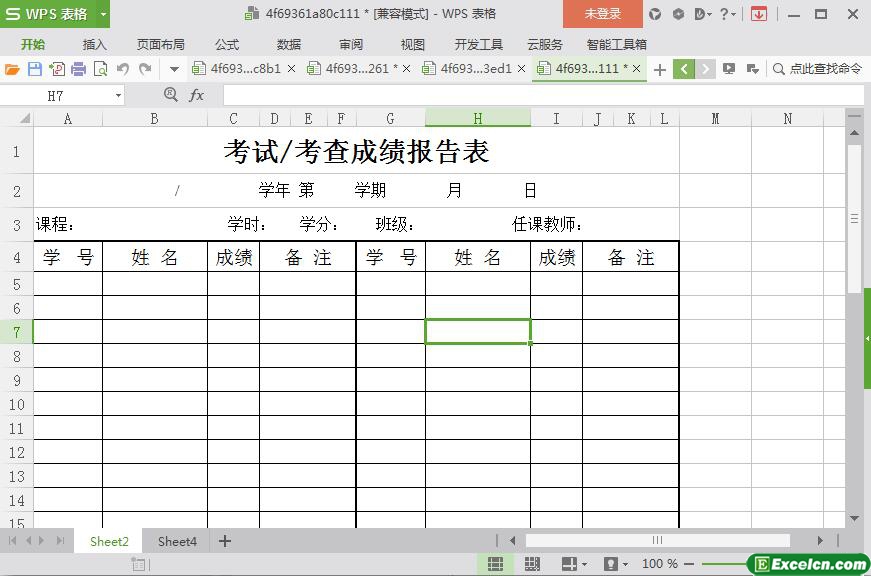Jump to last sheet navigation arrow
This screenshot has height=576, width=871.
tap(61, 540)
